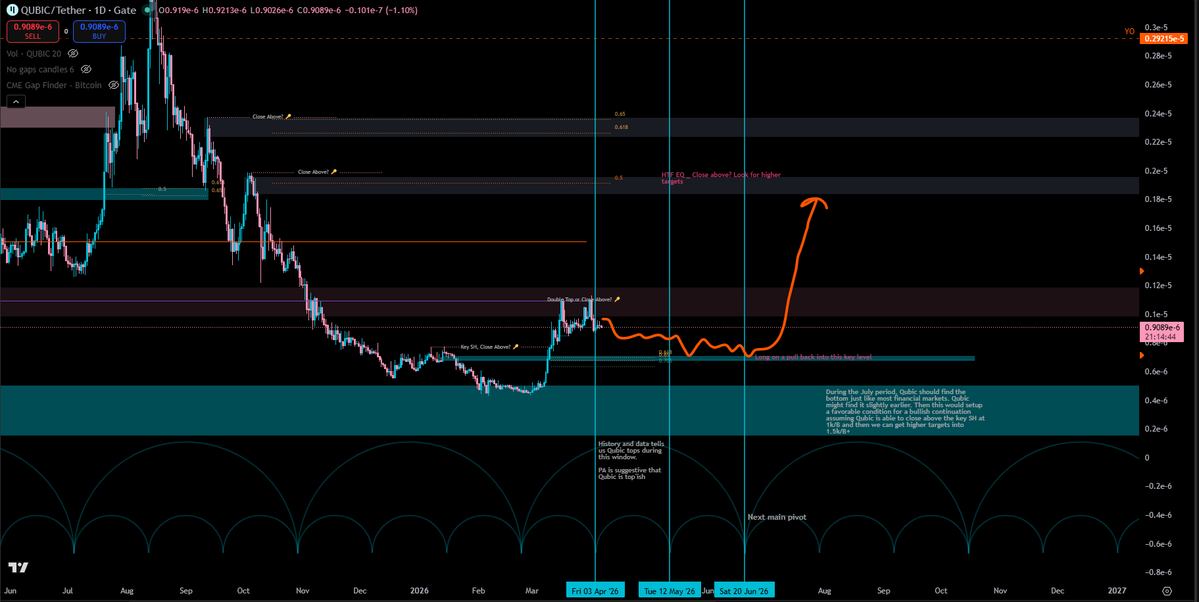This screenshot has height=602, width=1199.
Task: Click the upper orange arrow marker on price axis
Action: pos(1143,271)
